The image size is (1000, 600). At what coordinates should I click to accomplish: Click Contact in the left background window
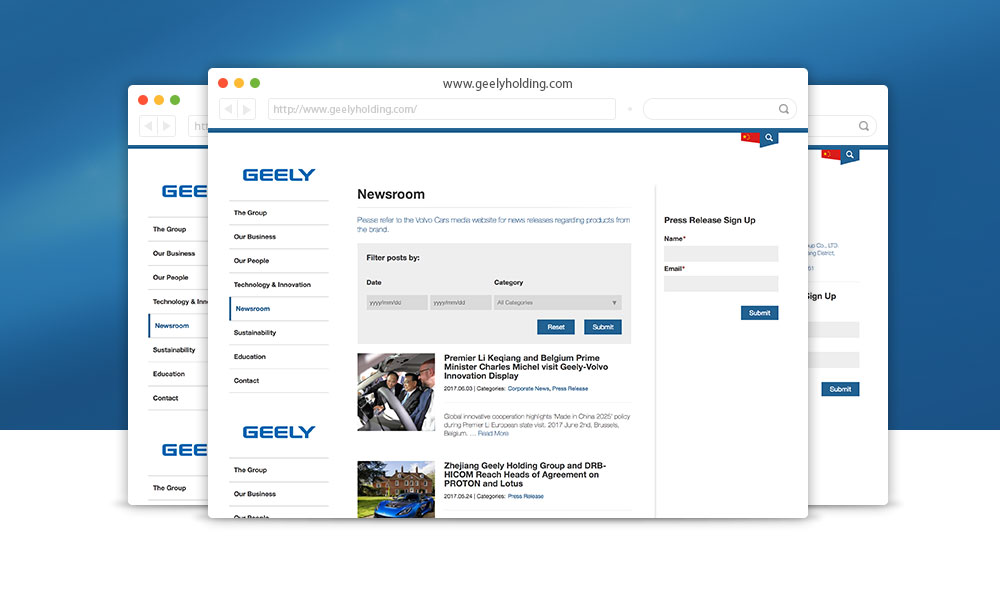[165, 399]
